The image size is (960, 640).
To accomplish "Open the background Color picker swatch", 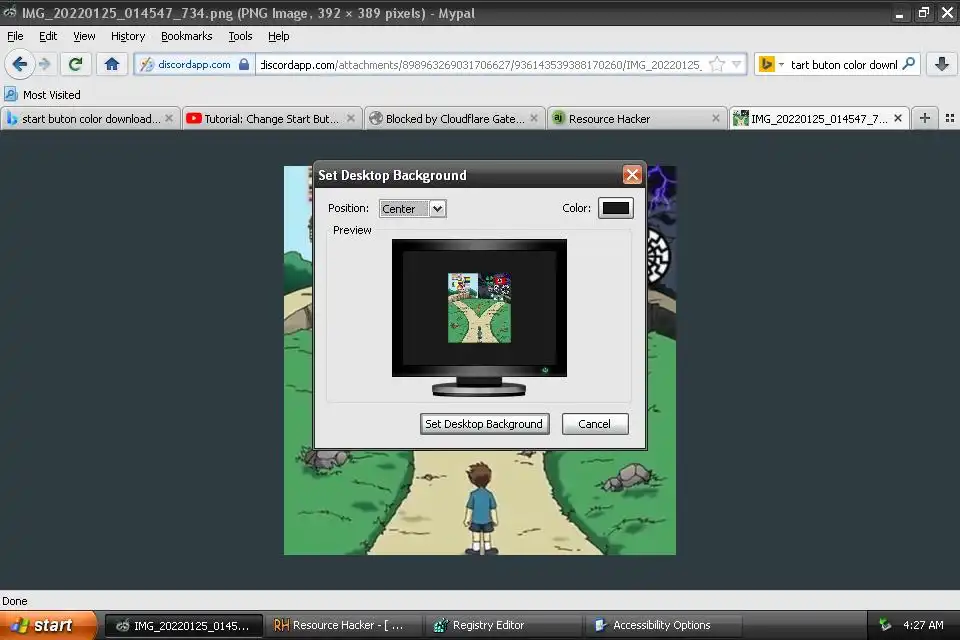I will [x=615, y=208].
